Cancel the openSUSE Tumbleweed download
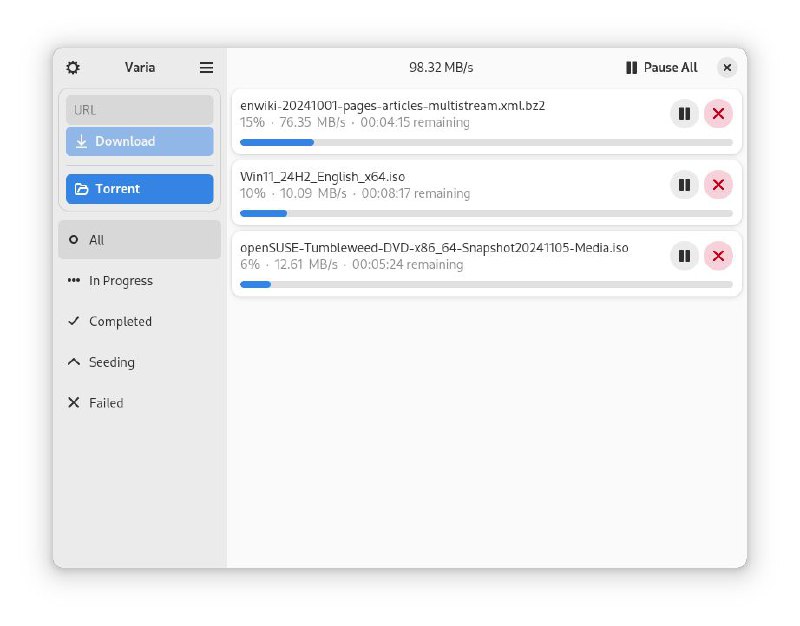Image resolution: width=800 pixels, height=626 pixels. coord(718,256)
